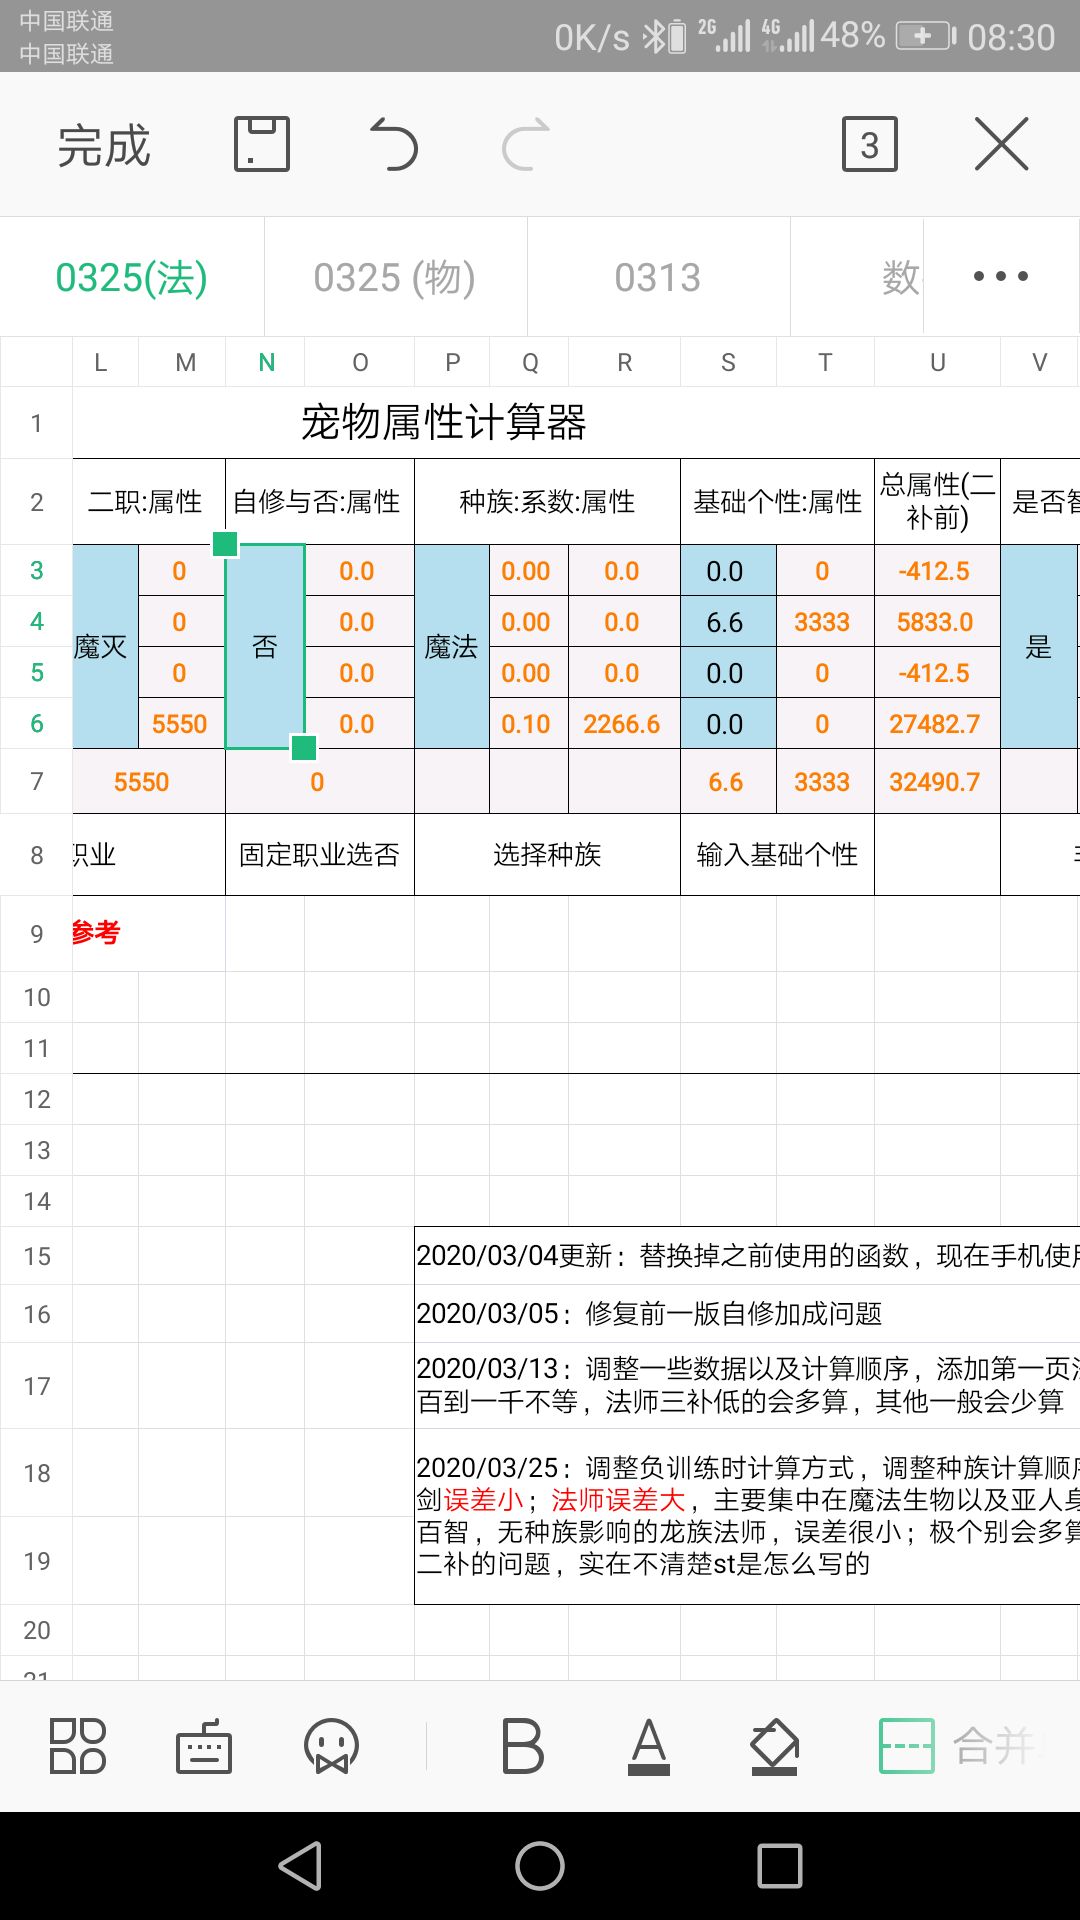The height and width of the screenshot is (1920, 1080).
Task: Switch to the 0325 (物) sheet tab
Action: coord(395,277)
